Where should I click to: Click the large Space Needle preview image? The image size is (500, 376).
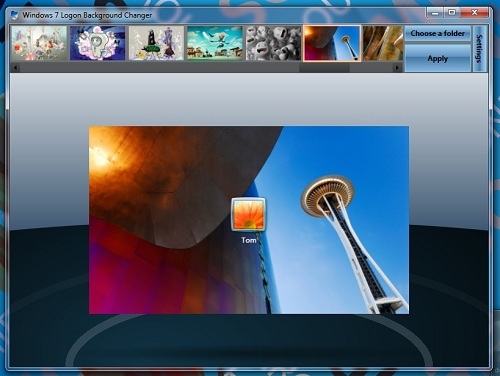pyautogui.click(x=249, y=220)
